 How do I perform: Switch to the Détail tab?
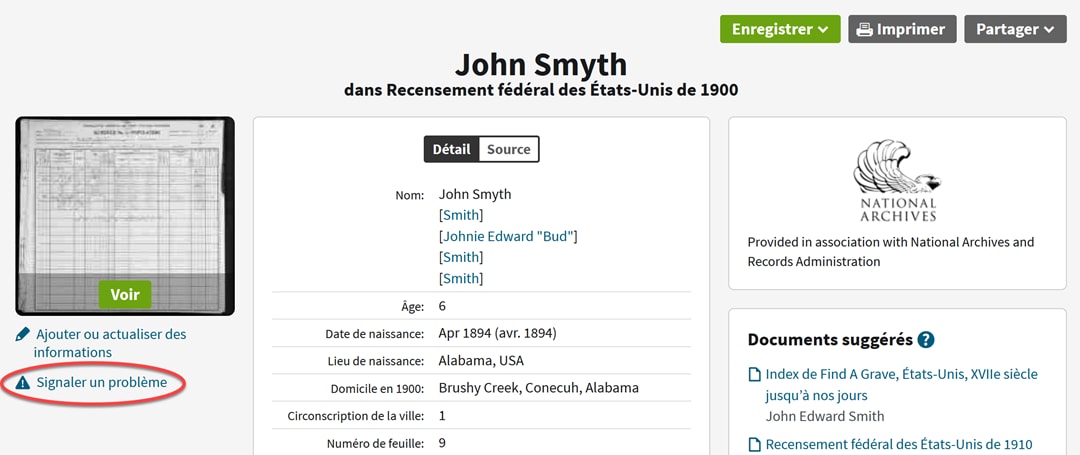coord(451,149)
